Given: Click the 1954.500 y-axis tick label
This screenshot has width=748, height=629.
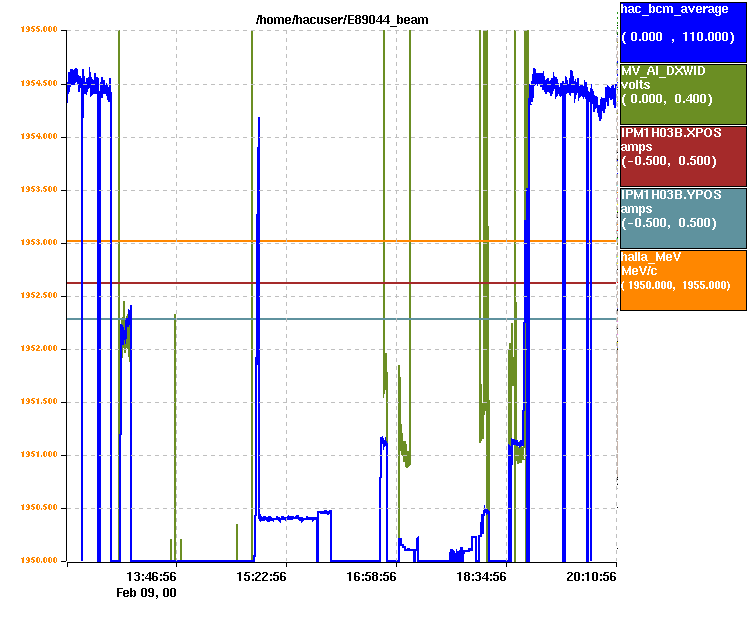Looking at the screenshot, I should pos(39,83).
